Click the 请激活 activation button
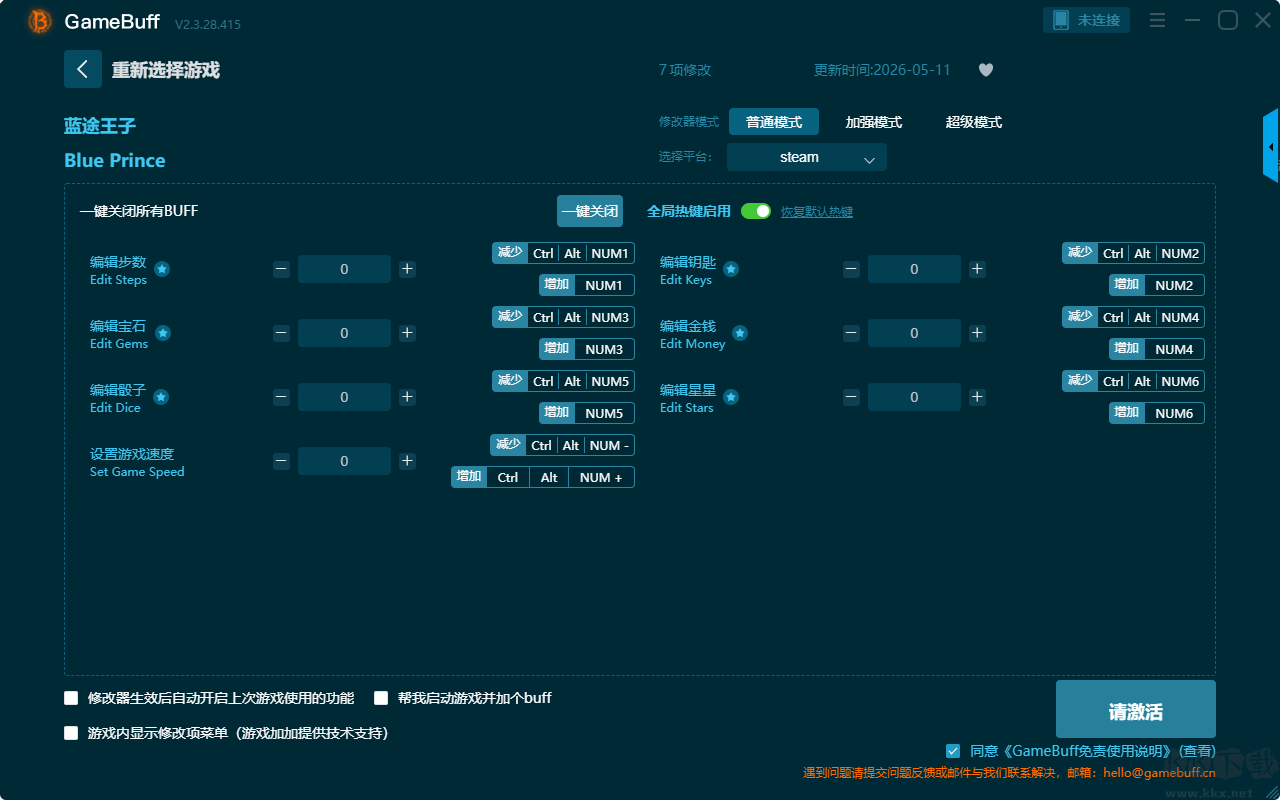Viewport: 1280px width, 800px height. (x=1136, y=709)
